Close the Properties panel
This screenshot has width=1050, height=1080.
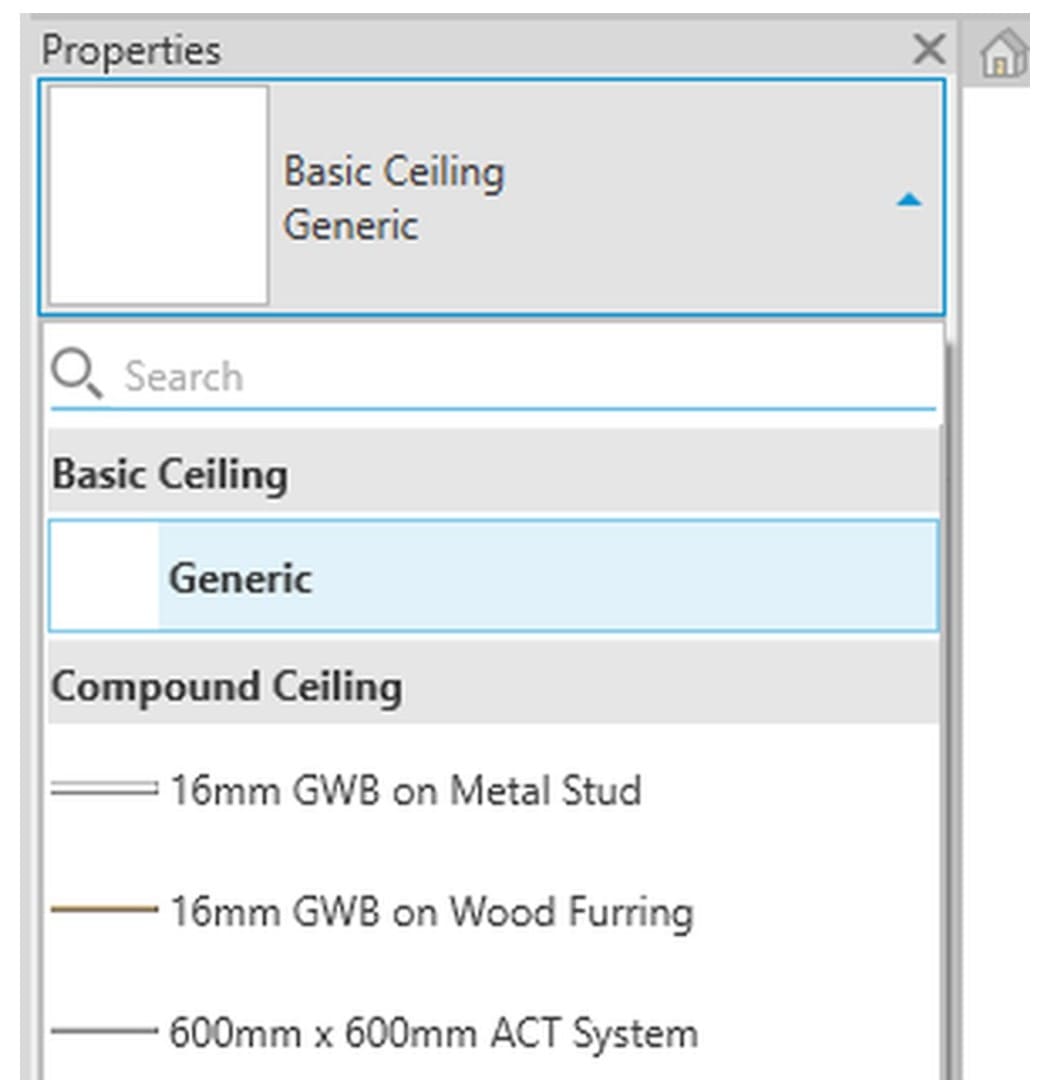(929, 50)
